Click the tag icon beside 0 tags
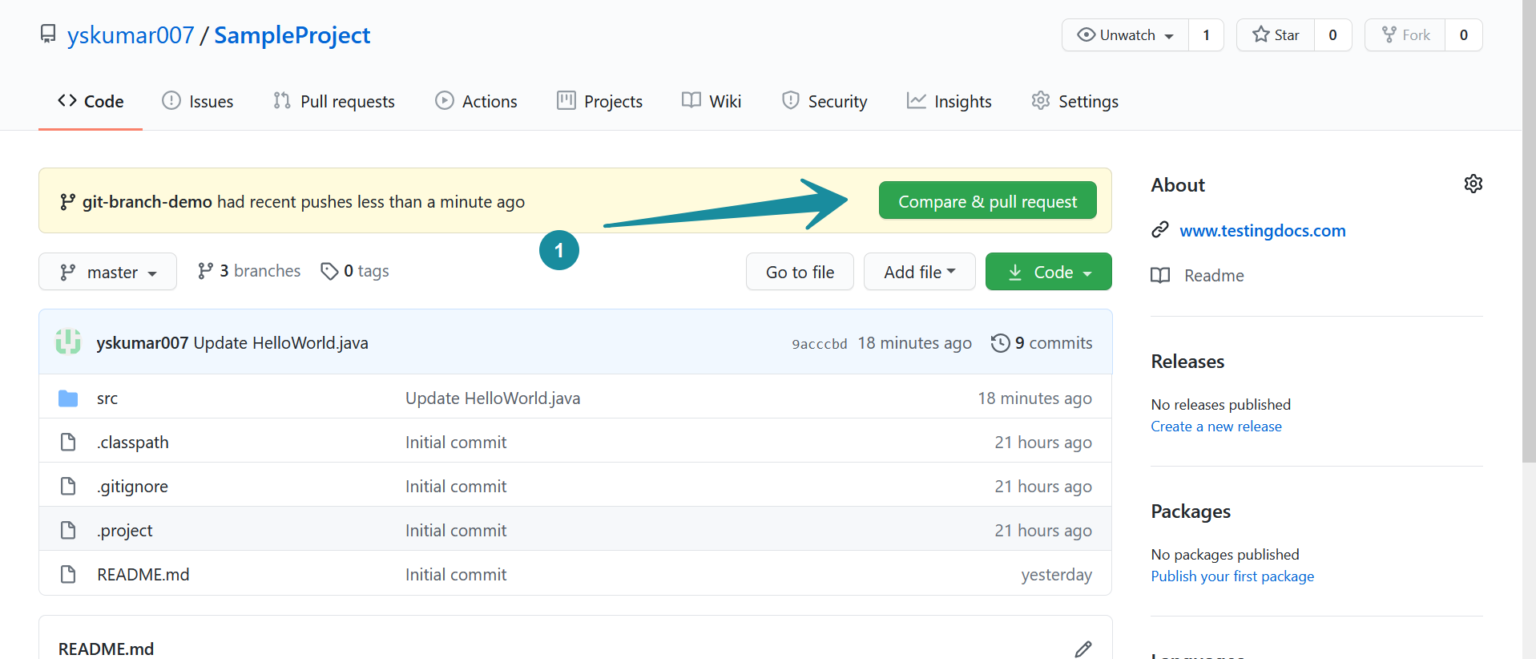 [x=329, y=270]
